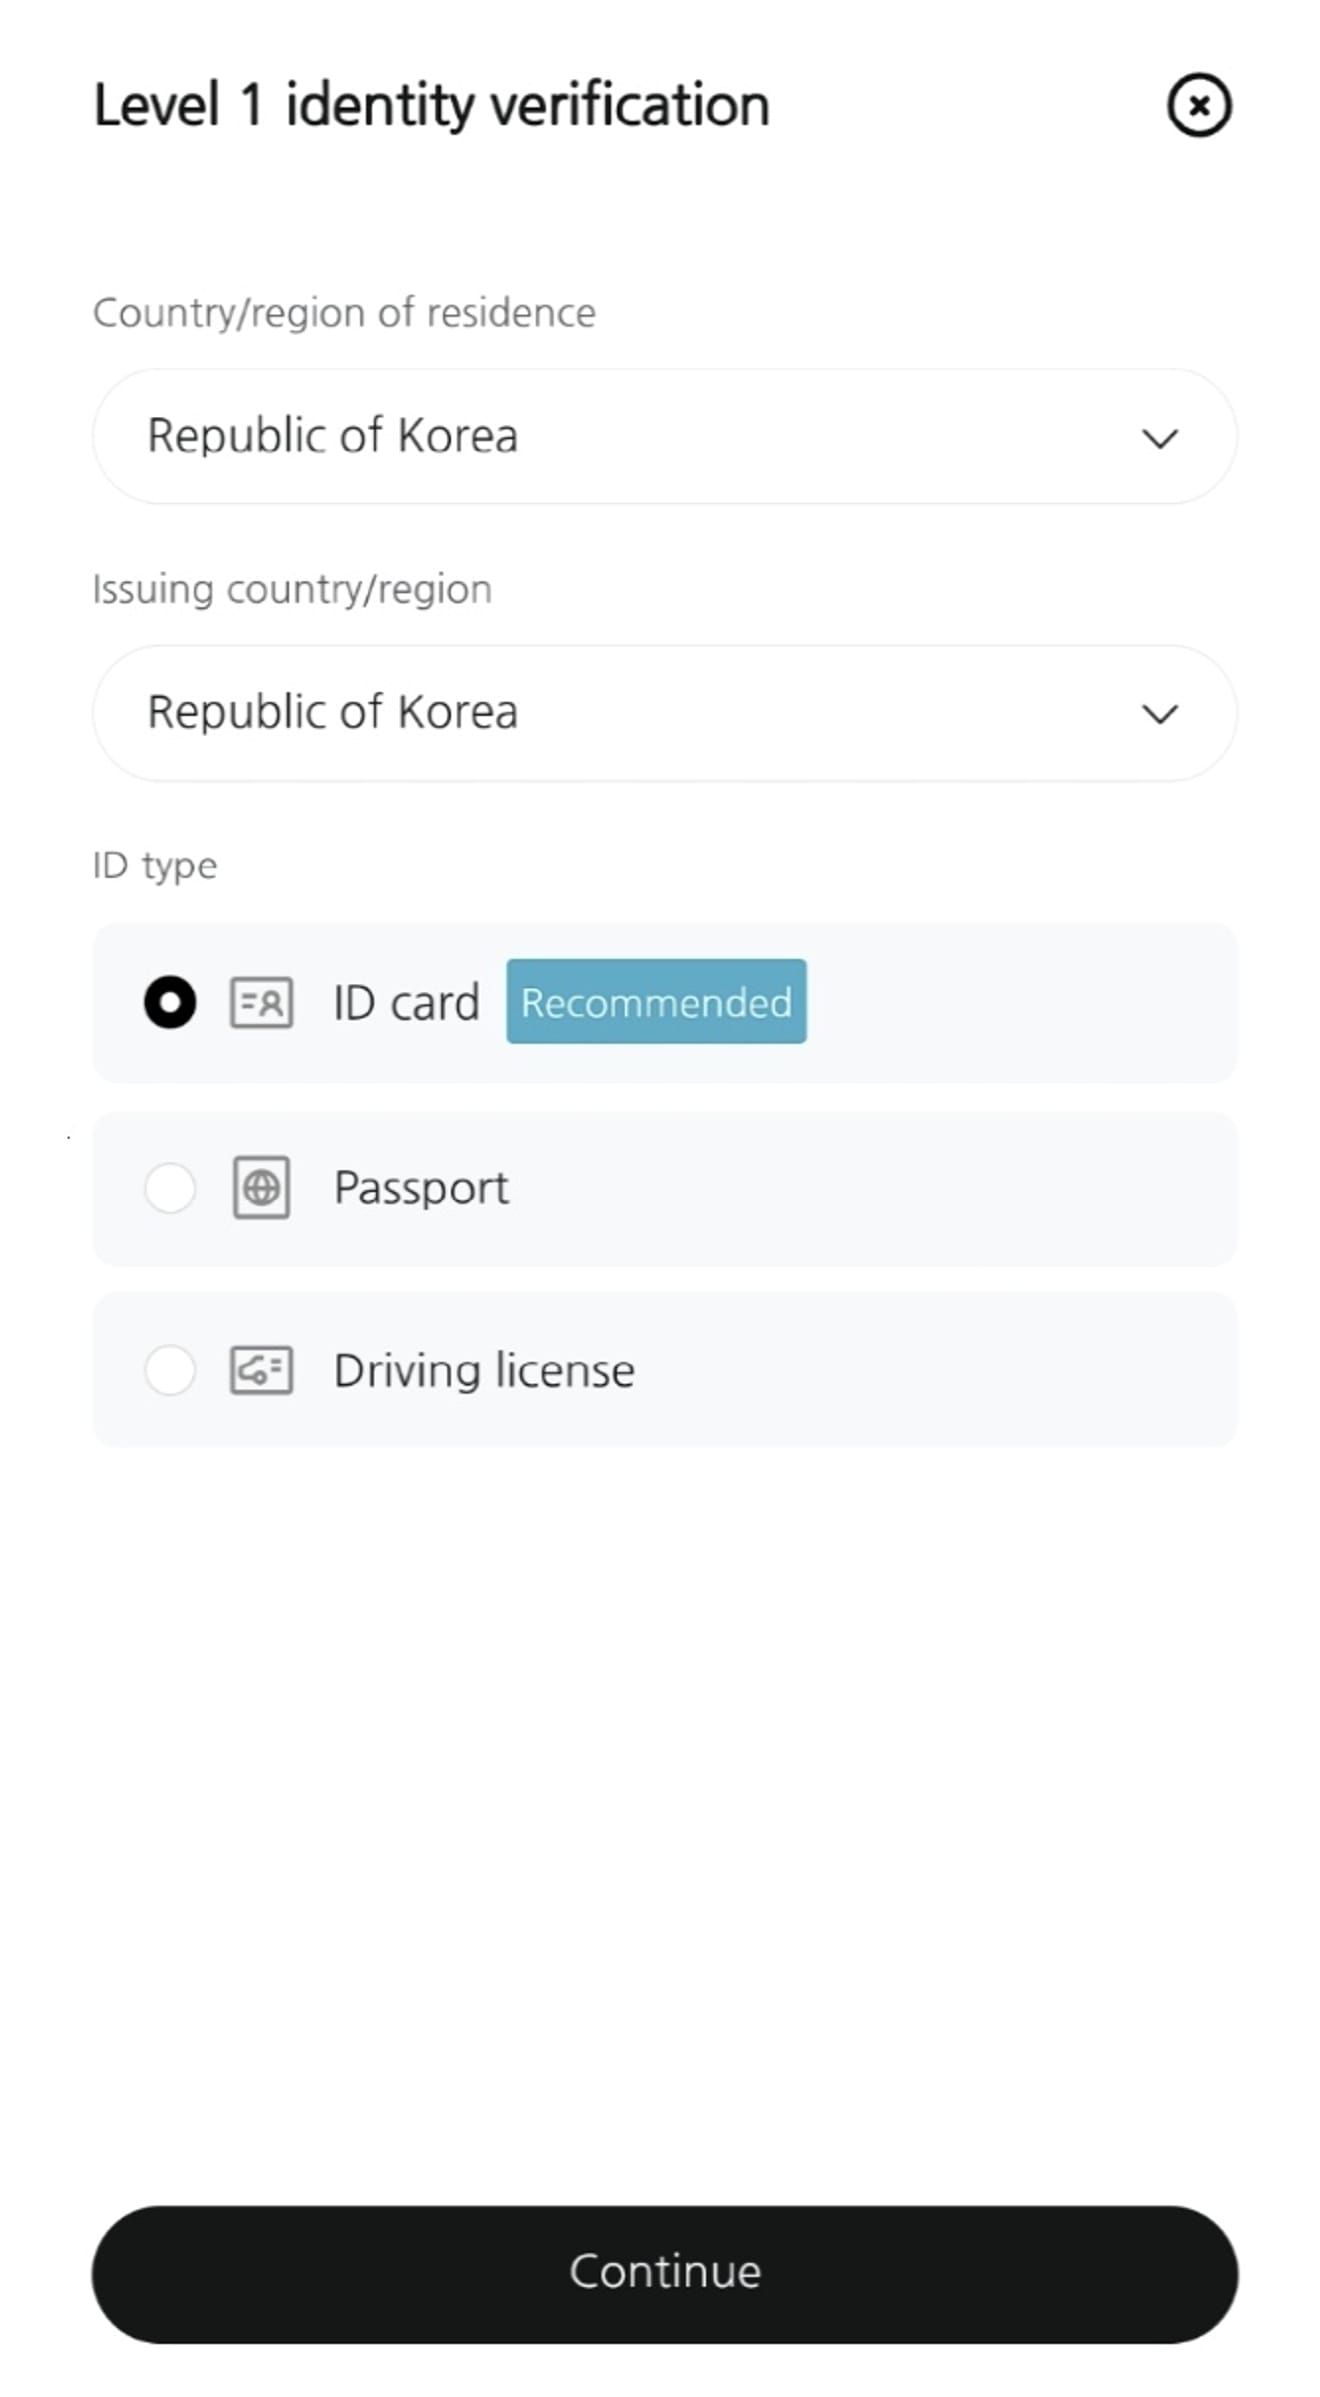Viewport: 1320px width, 2397px height.
Task: Select the Passport radio button
Action: [x=170, y=1187]
